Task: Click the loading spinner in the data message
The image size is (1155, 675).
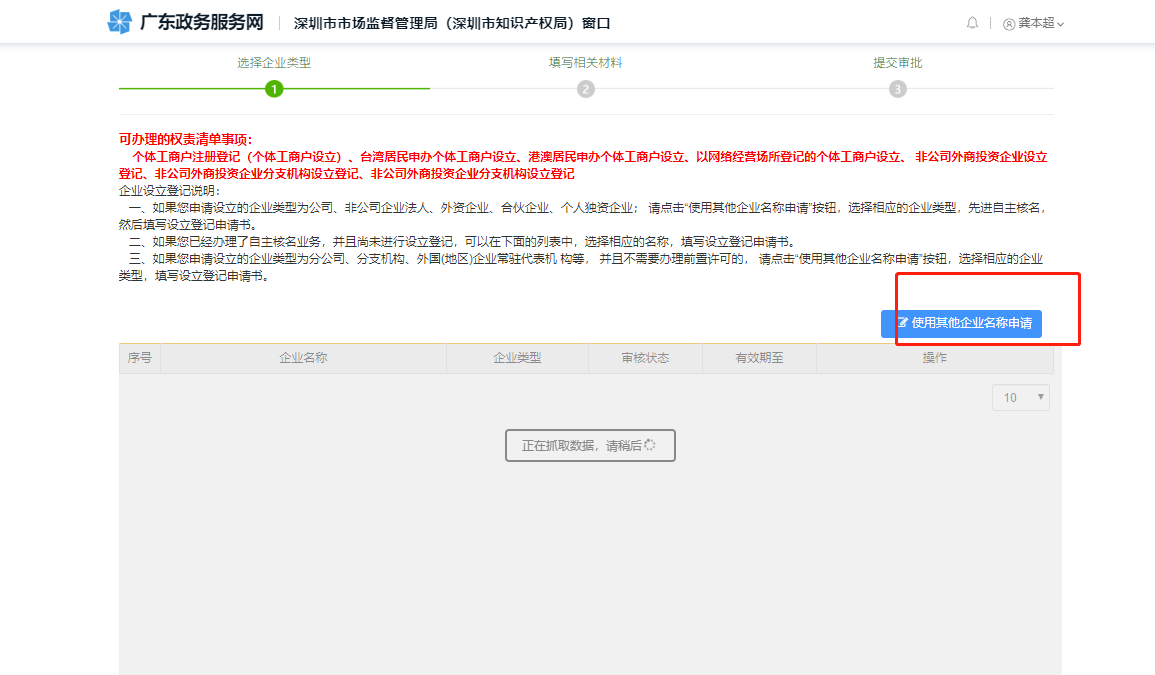Action: (x=650, y=446)
